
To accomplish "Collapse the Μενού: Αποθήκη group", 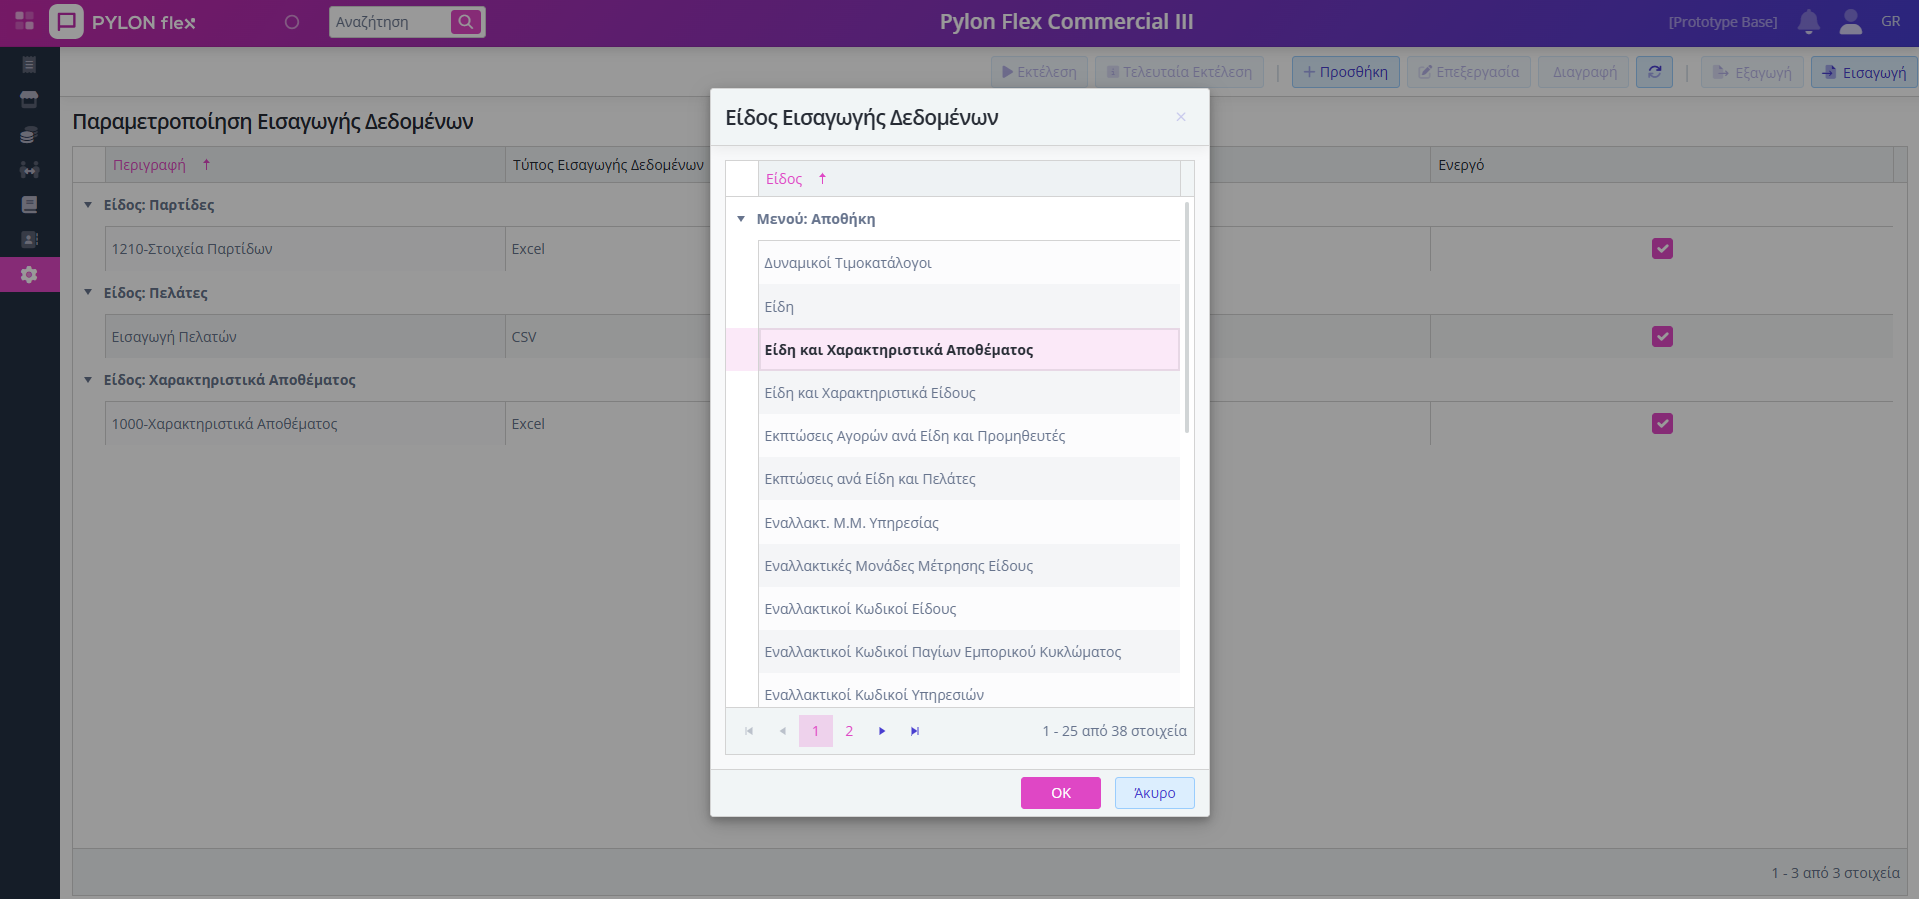I will click(x=741, y=219).
